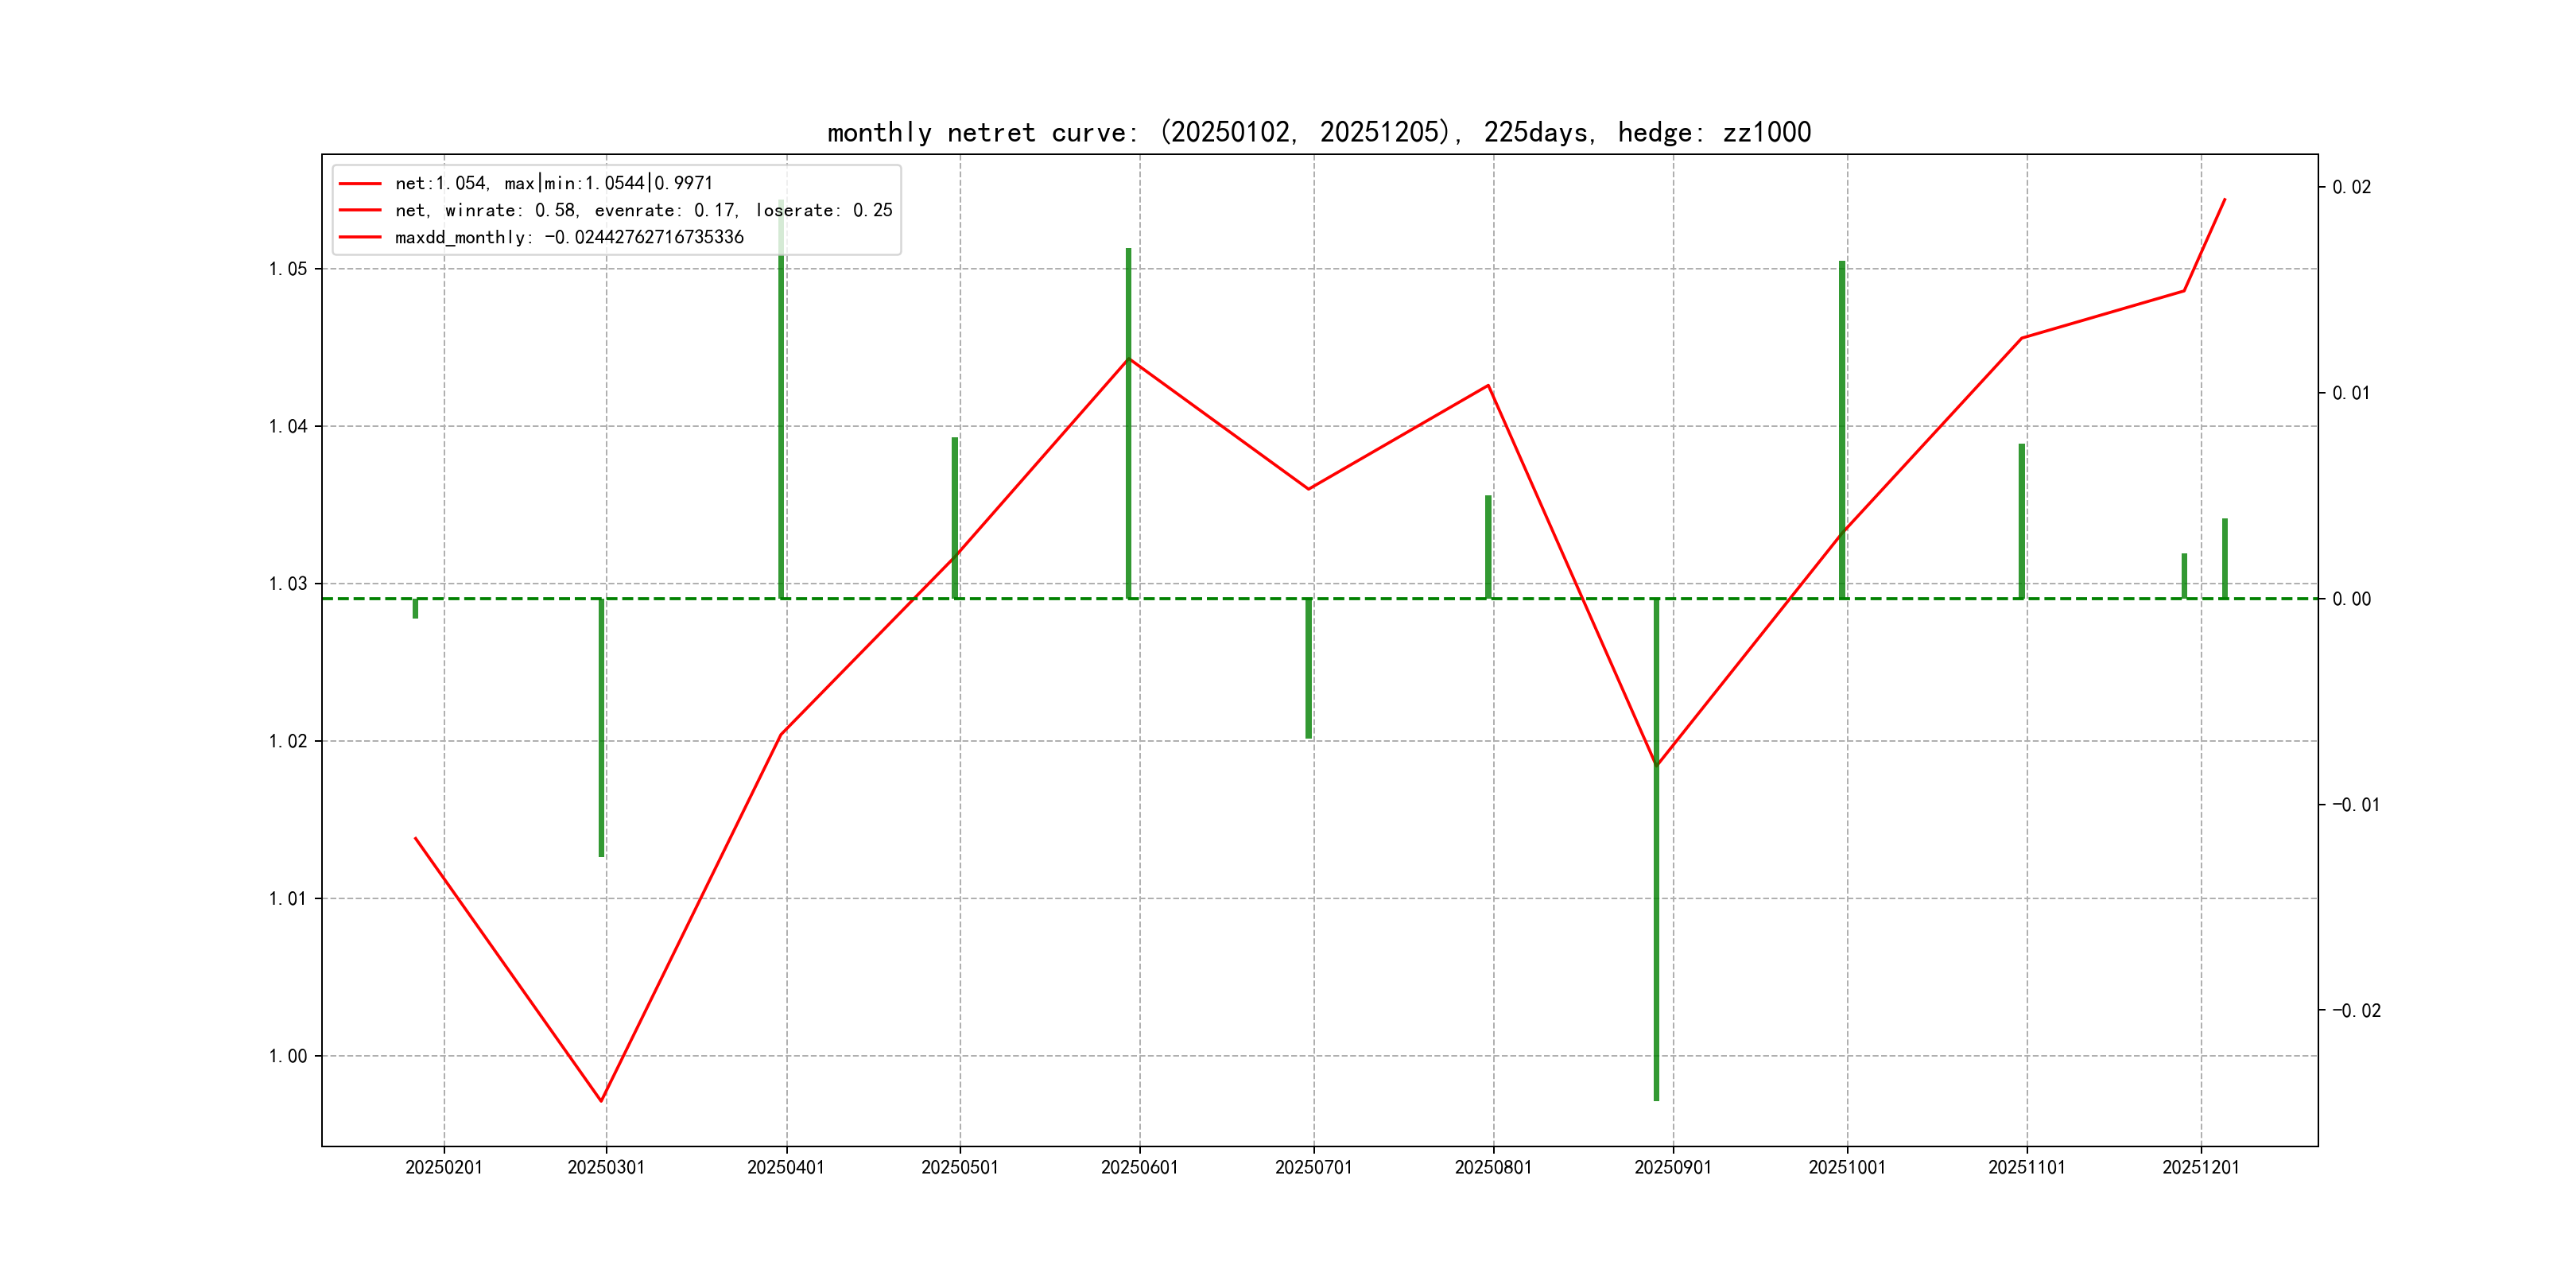Click the 20250901 x-axis label
2576x1288 pixels.
pyautogui.click(x=1672, y=1168)
